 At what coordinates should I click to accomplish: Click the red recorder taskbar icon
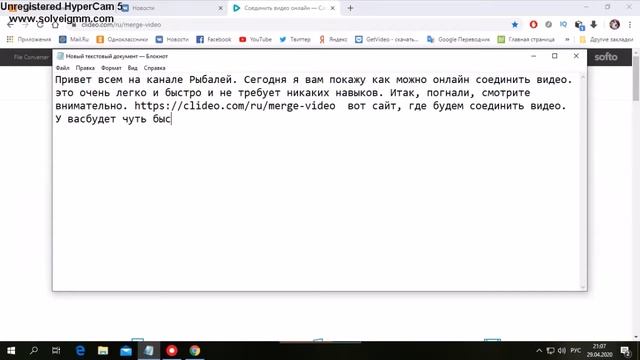pyautogui.click(x=171, y=351)
